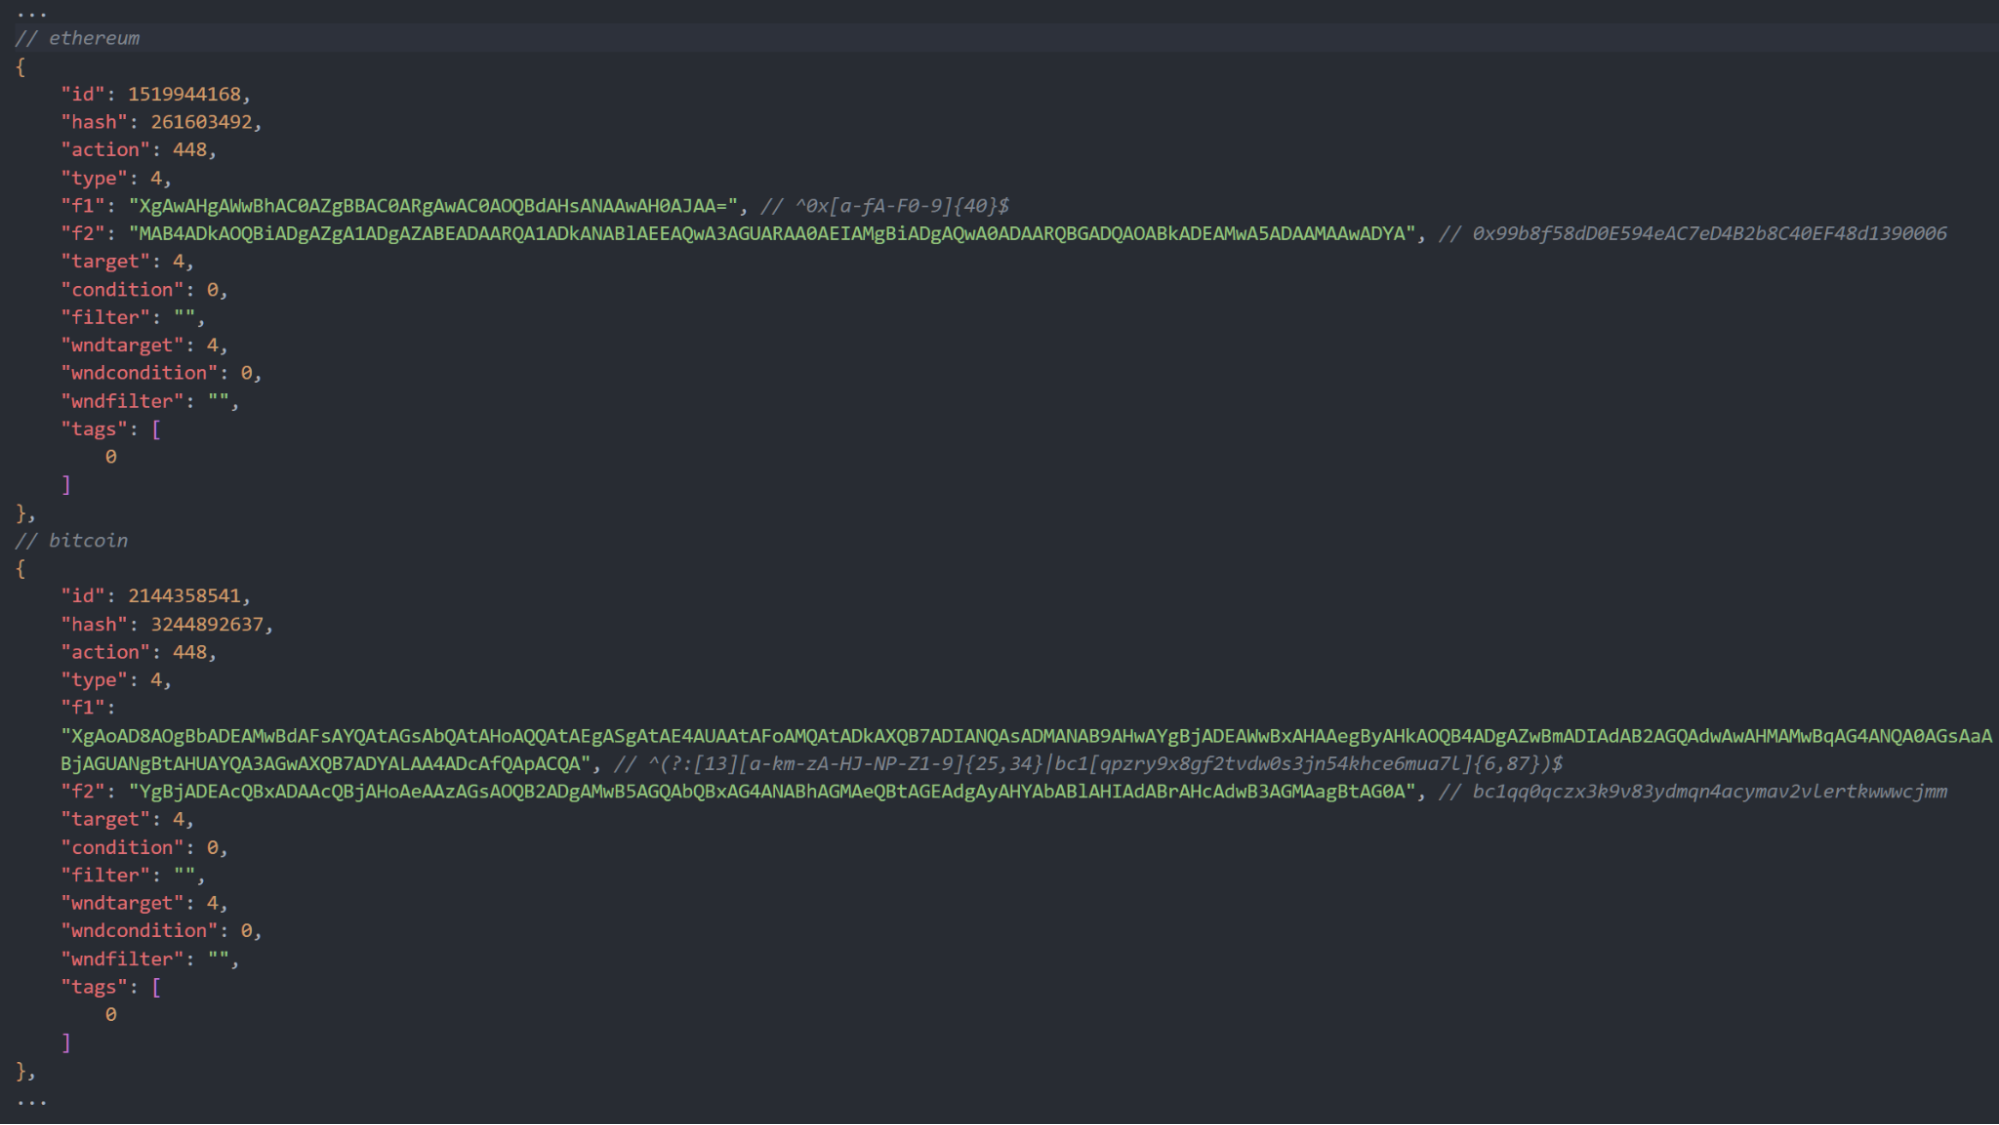
Task: Click the continuation line starting BjAGUANgBtAHUAYQA3
Action: point(327,764)
